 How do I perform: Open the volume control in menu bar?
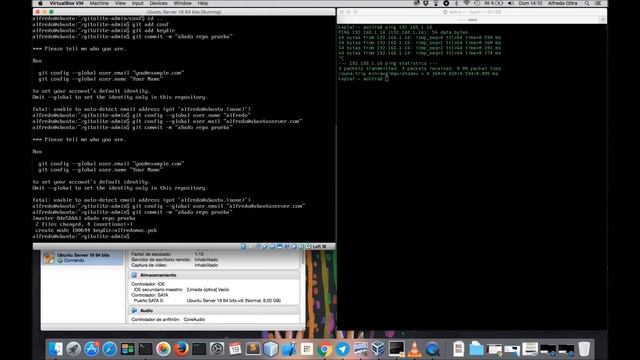[x=511, y=3]
